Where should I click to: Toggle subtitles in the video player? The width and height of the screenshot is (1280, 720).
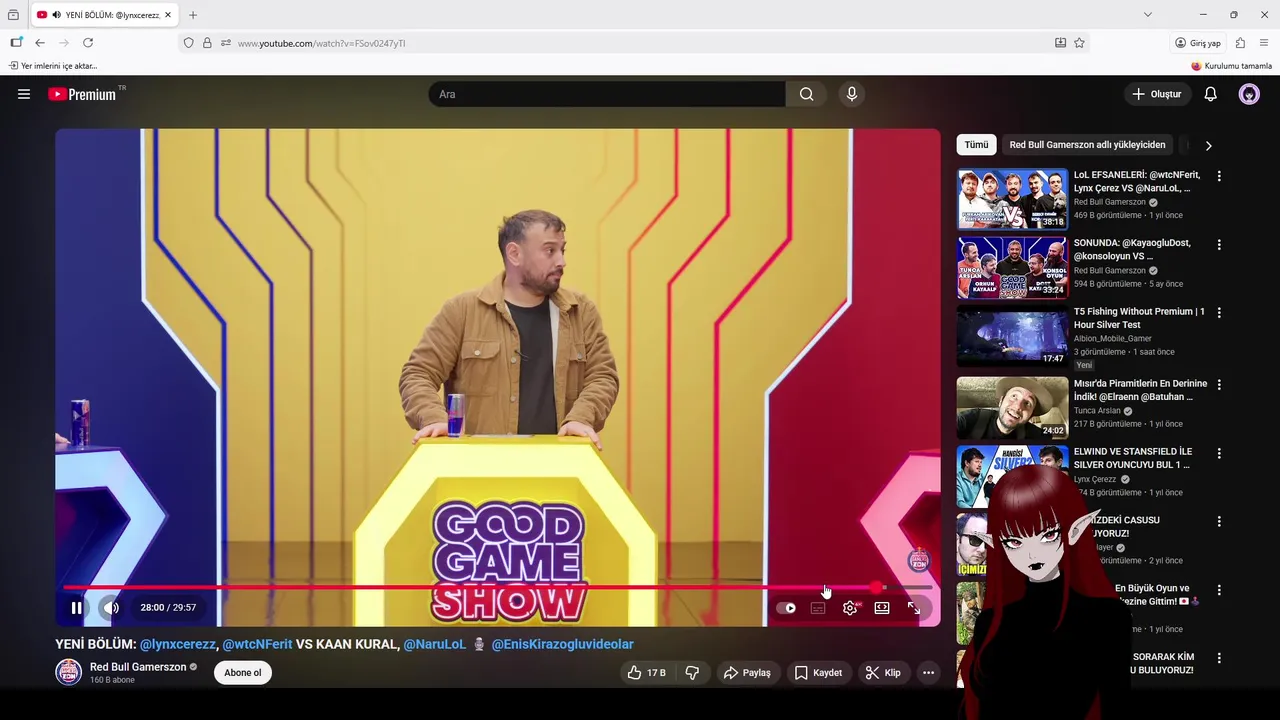tap(818, 608)
